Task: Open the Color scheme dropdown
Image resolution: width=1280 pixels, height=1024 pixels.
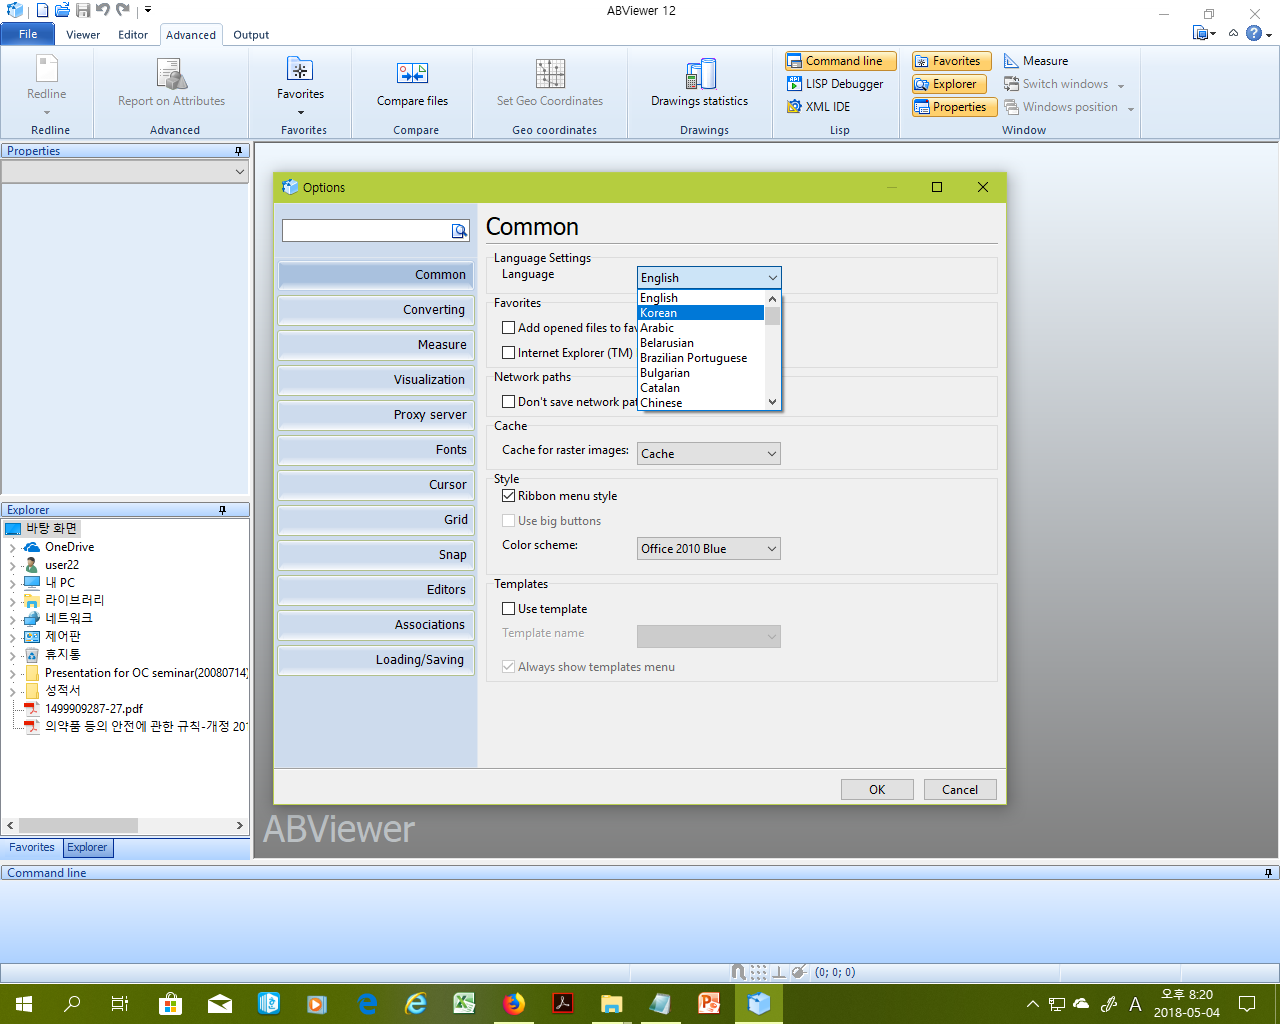Action: pos(709,549)
